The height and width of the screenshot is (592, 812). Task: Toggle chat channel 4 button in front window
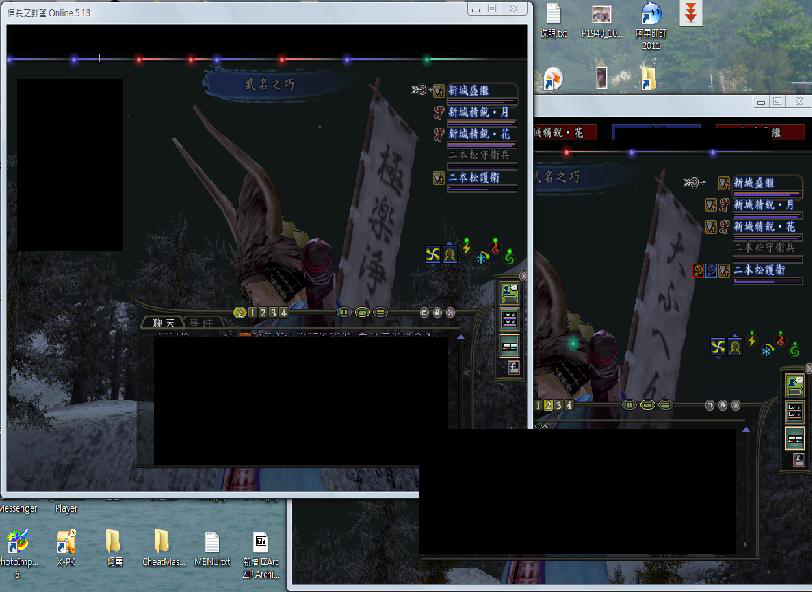coord(283,312)
